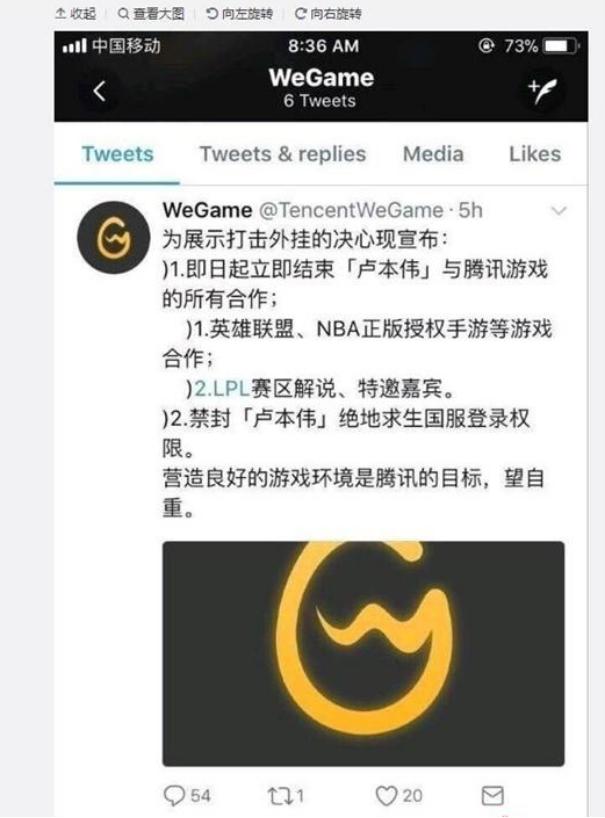Switch to the Tweets & replies tab
This screenshot has height=818, width=605.
point(283,154)
